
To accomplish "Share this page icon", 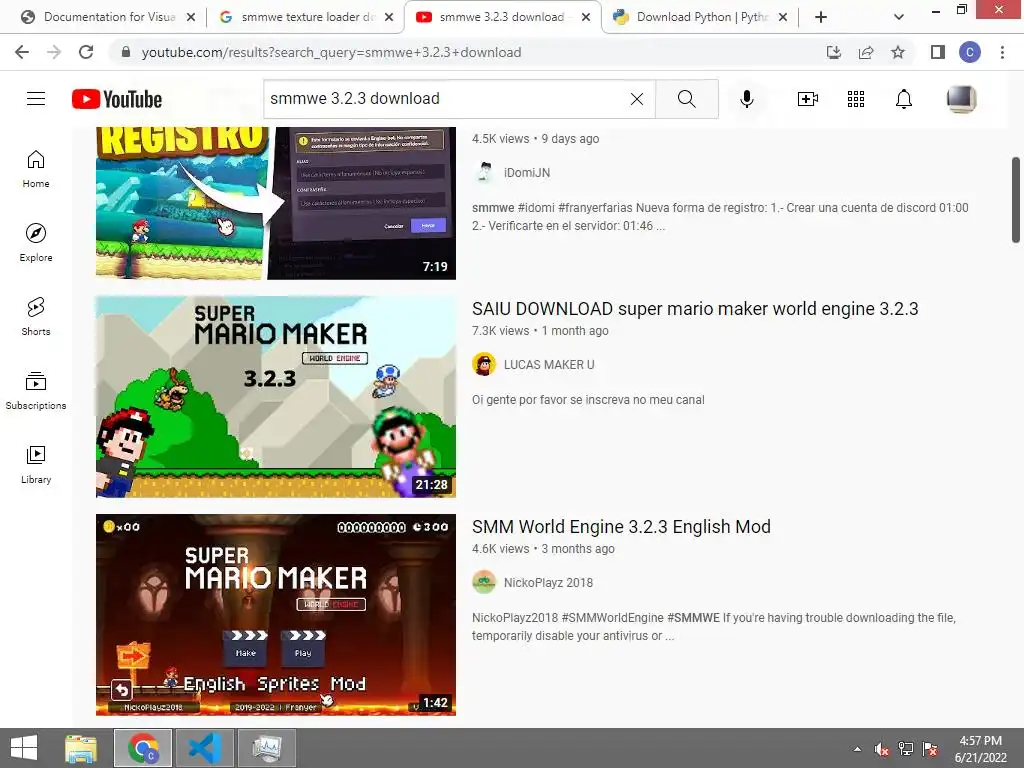I will [x=866, y=52].
